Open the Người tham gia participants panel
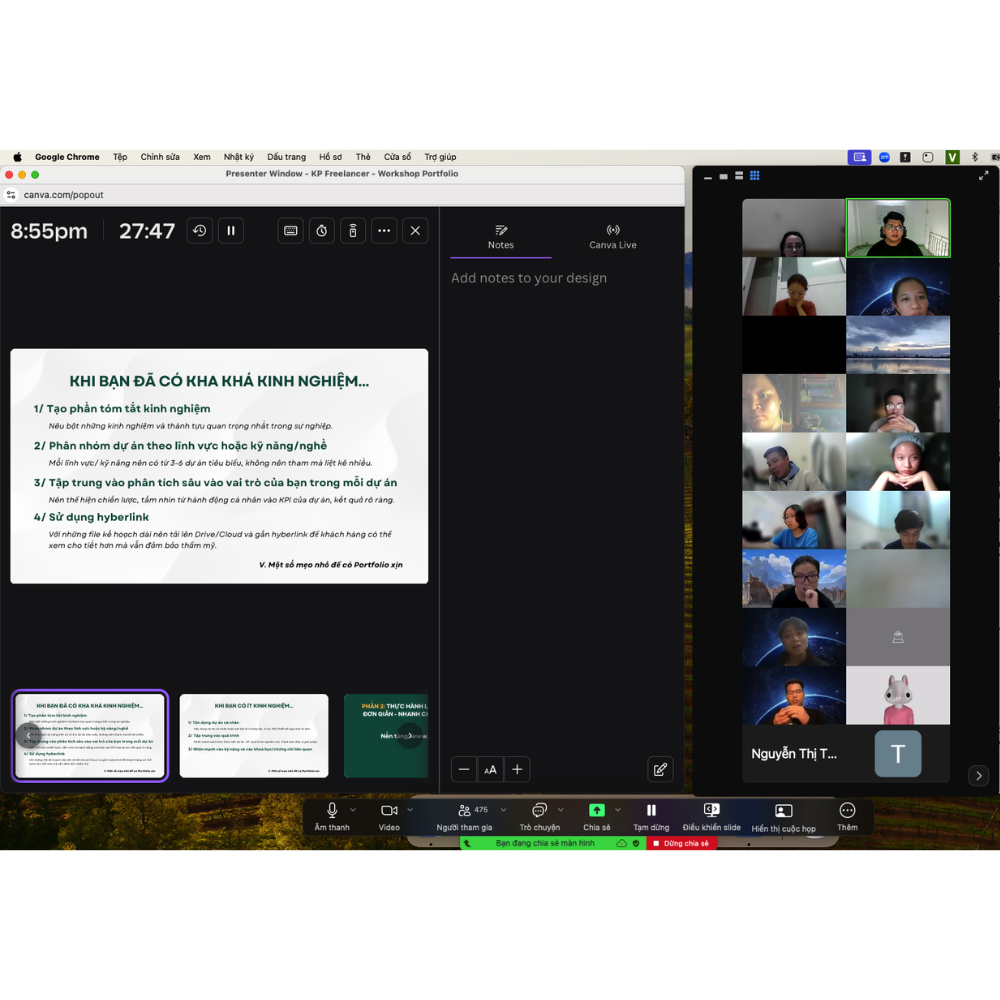The width and height of the screenshot is (1000, 1000). tap(464, 816)
